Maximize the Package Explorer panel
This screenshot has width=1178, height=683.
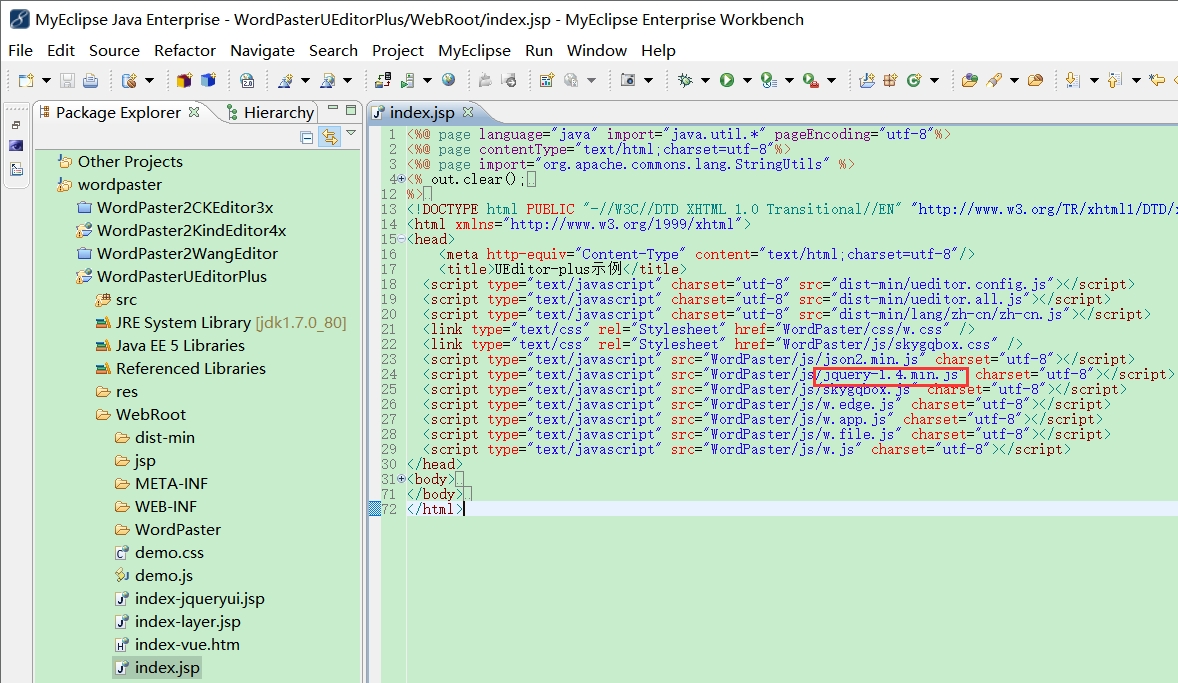pos(351,110)
